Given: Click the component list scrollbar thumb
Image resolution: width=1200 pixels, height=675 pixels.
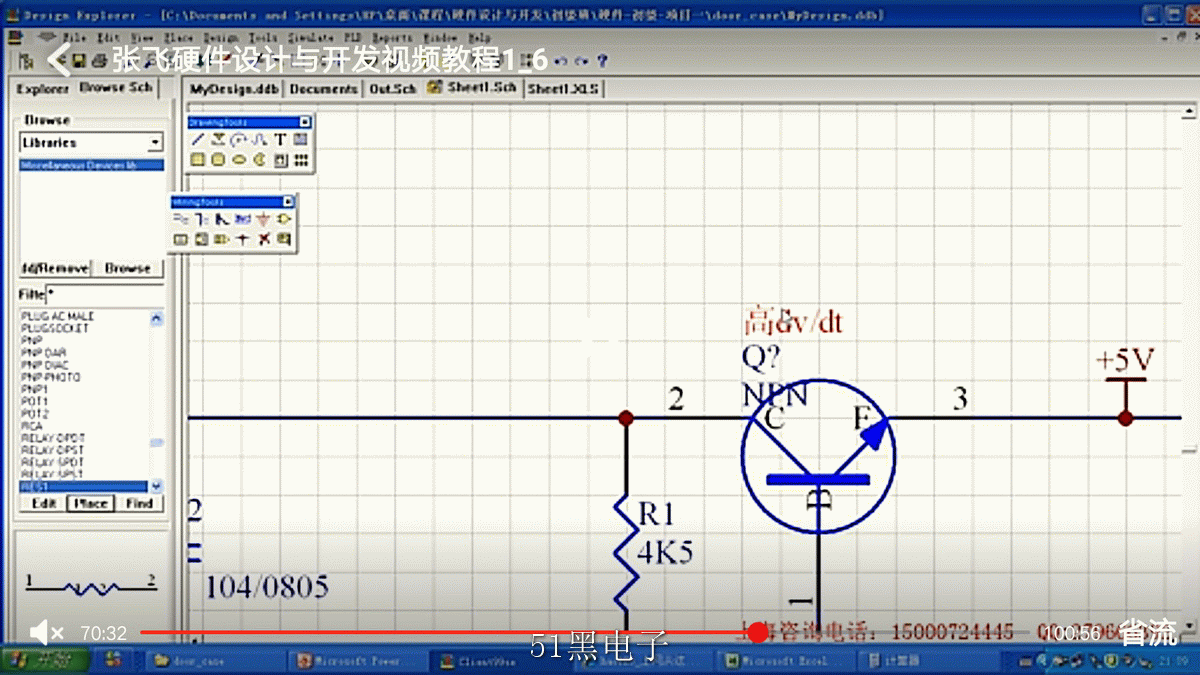Looking at the screenshot, I should (x=156, y=443).
